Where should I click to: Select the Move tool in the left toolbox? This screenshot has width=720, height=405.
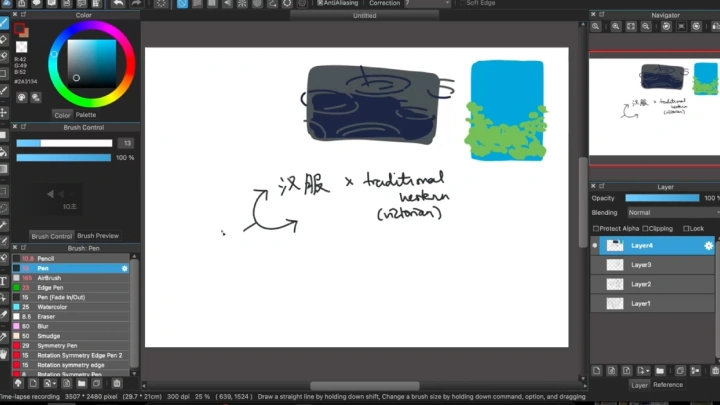tap(4, 112)
